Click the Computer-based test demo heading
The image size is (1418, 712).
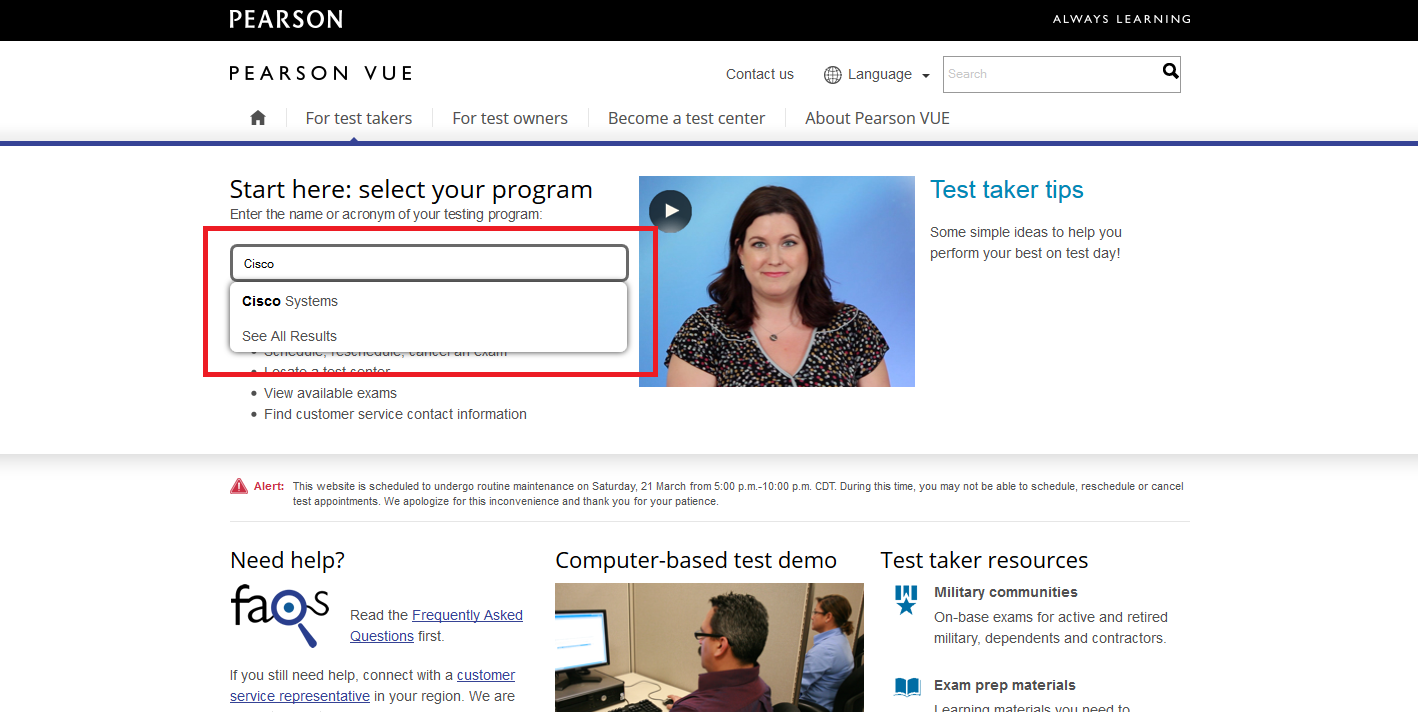(x=696, y=560)
